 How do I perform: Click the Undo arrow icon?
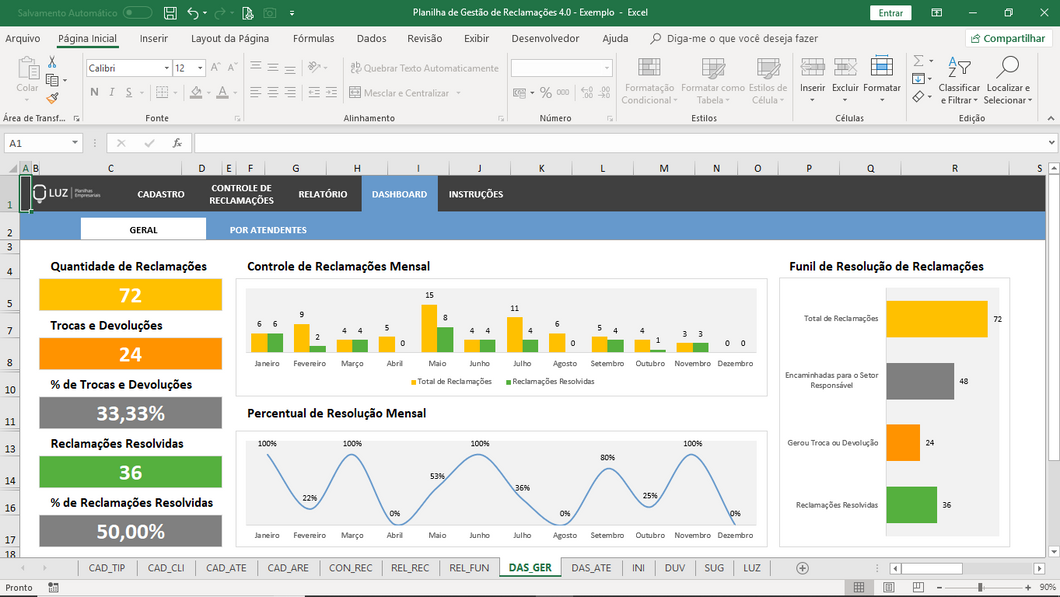[x=193, y=13]
